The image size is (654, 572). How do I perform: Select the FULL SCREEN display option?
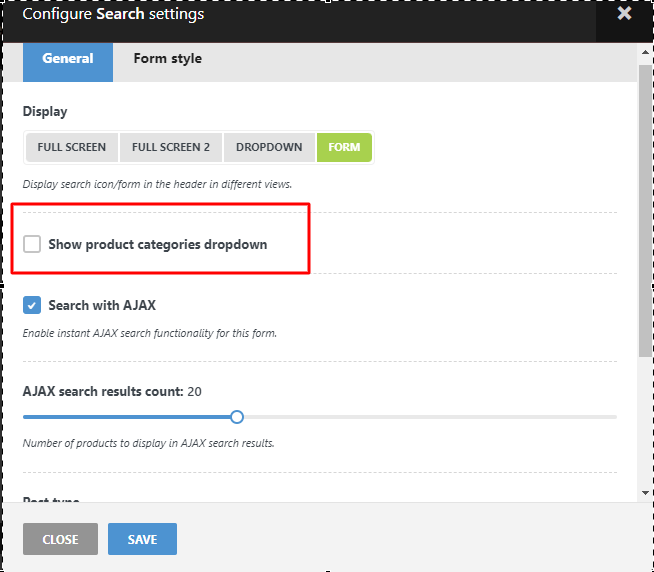(72, 147)
